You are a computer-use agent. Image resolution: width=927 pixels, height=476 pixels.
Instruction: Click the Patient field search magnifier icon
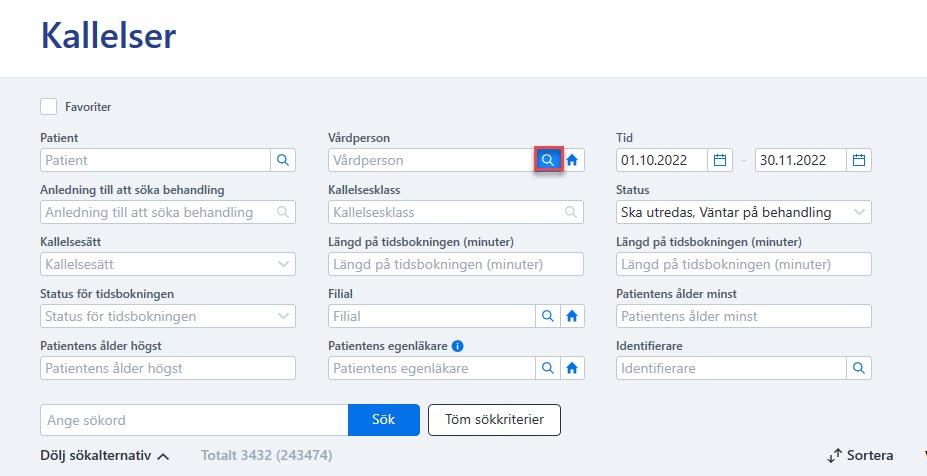283,160
